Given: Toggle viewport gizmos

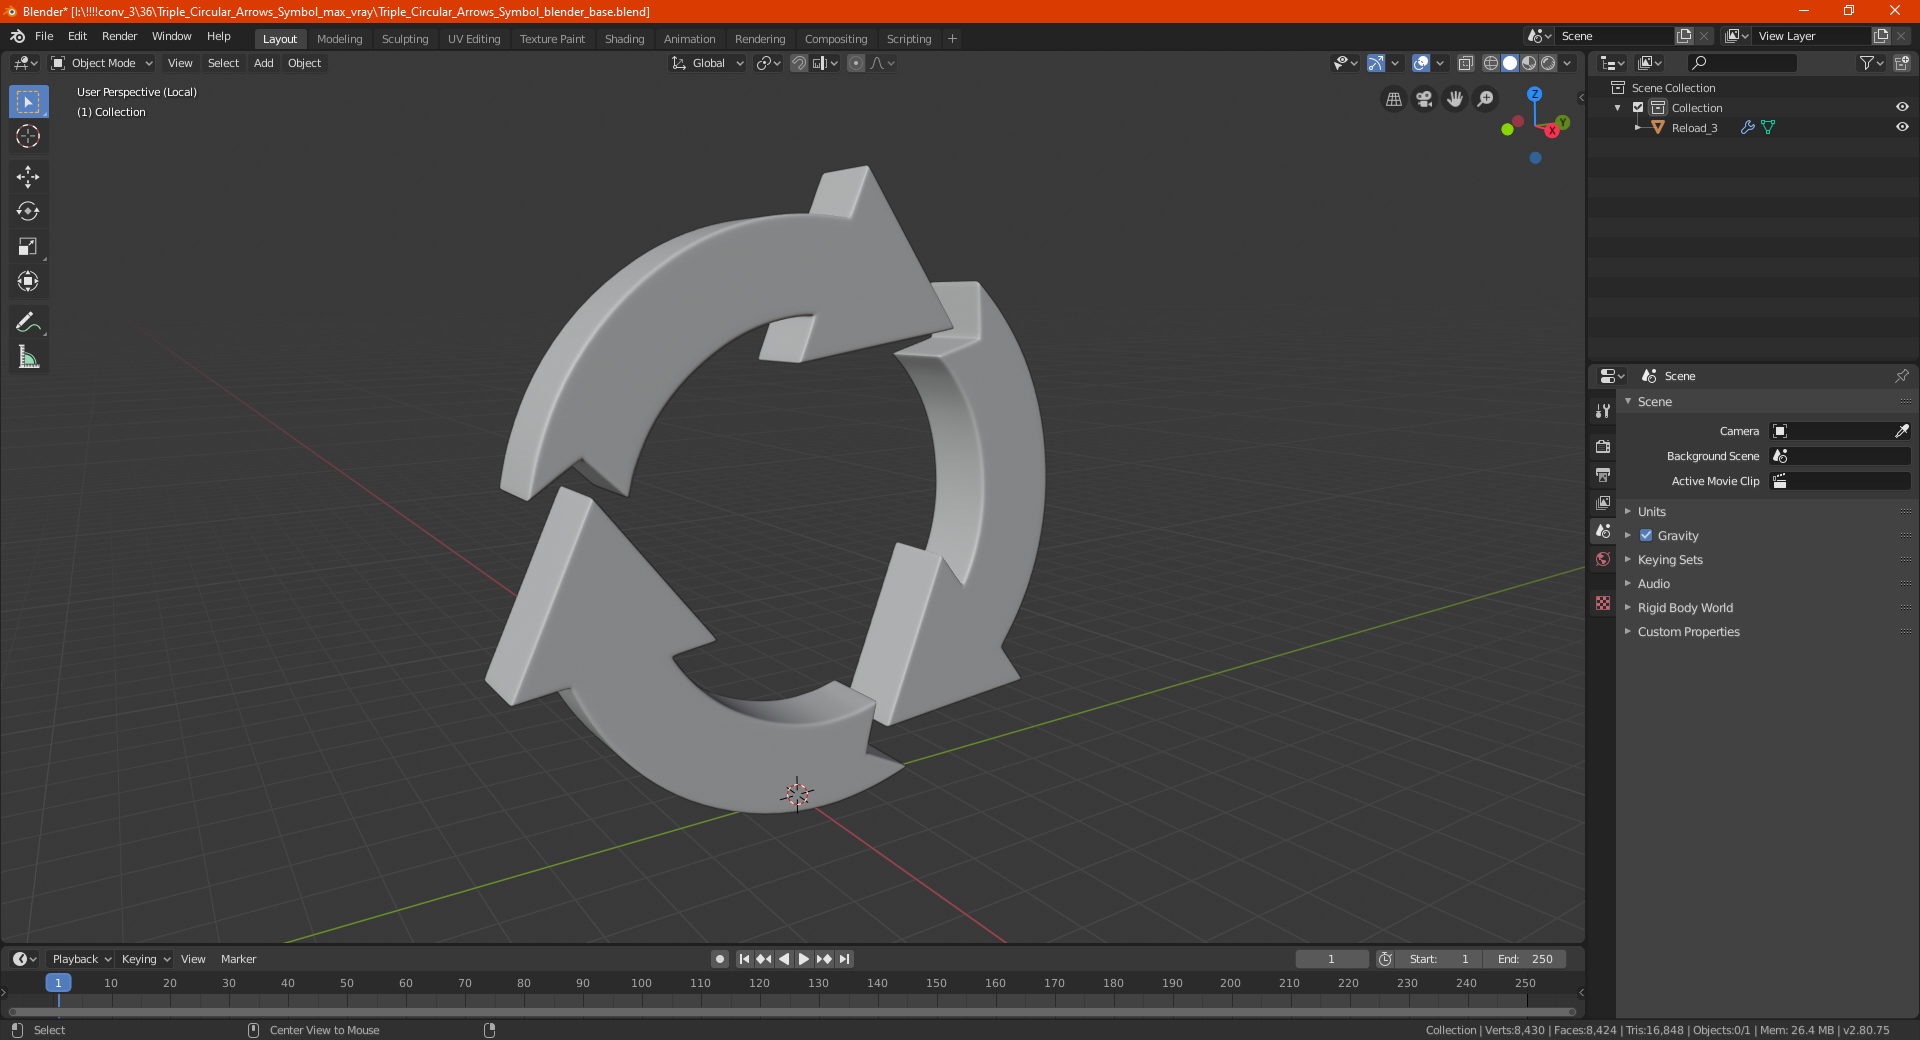Looking at the screenshot, I should coord(1376,63).
